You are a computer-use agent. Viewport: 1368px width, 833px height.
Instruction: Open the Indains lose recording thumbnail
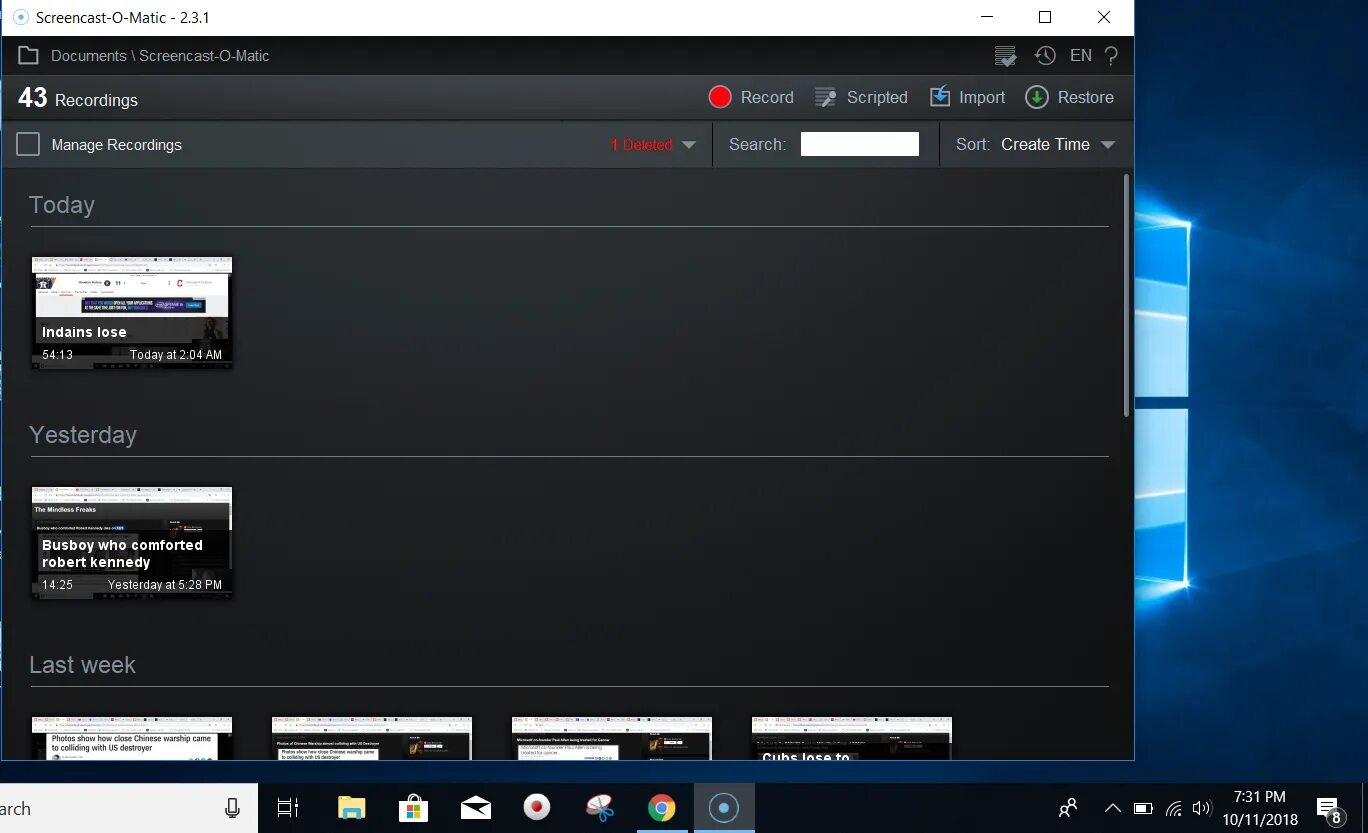tap(132, 313)
